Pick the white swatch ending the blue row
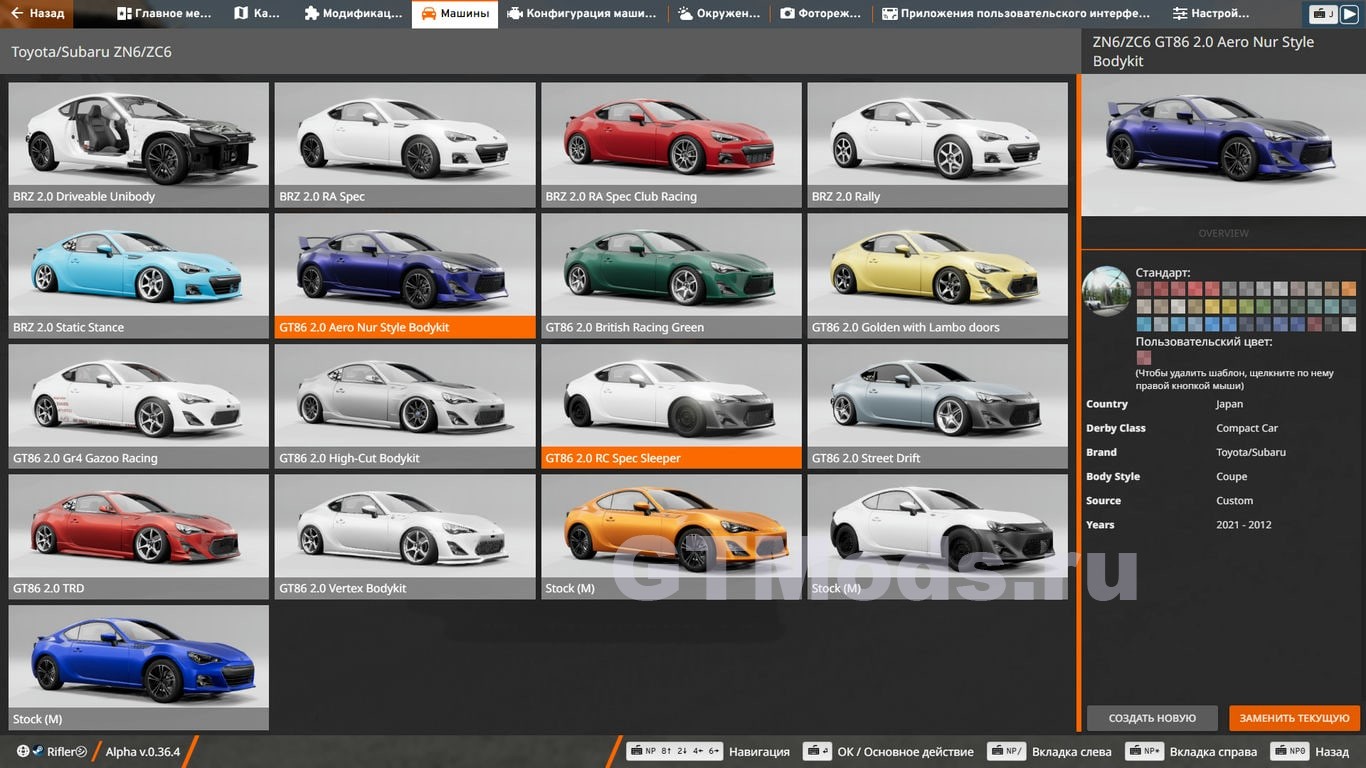Viewport: 1366px width, 768px height. tap(1349, 324)
